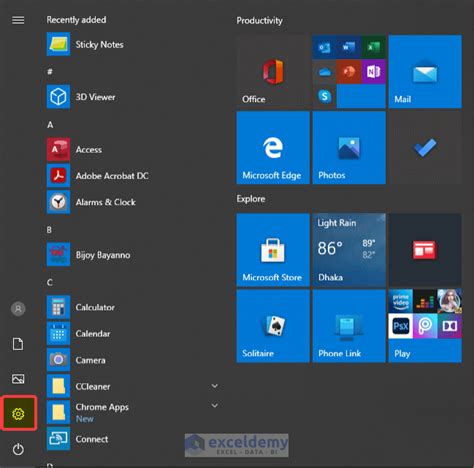Viewport: 474px width, 468px height.
Task: Click the user account avatar icon
Action: pyautogui.click(x=18, y=309)
